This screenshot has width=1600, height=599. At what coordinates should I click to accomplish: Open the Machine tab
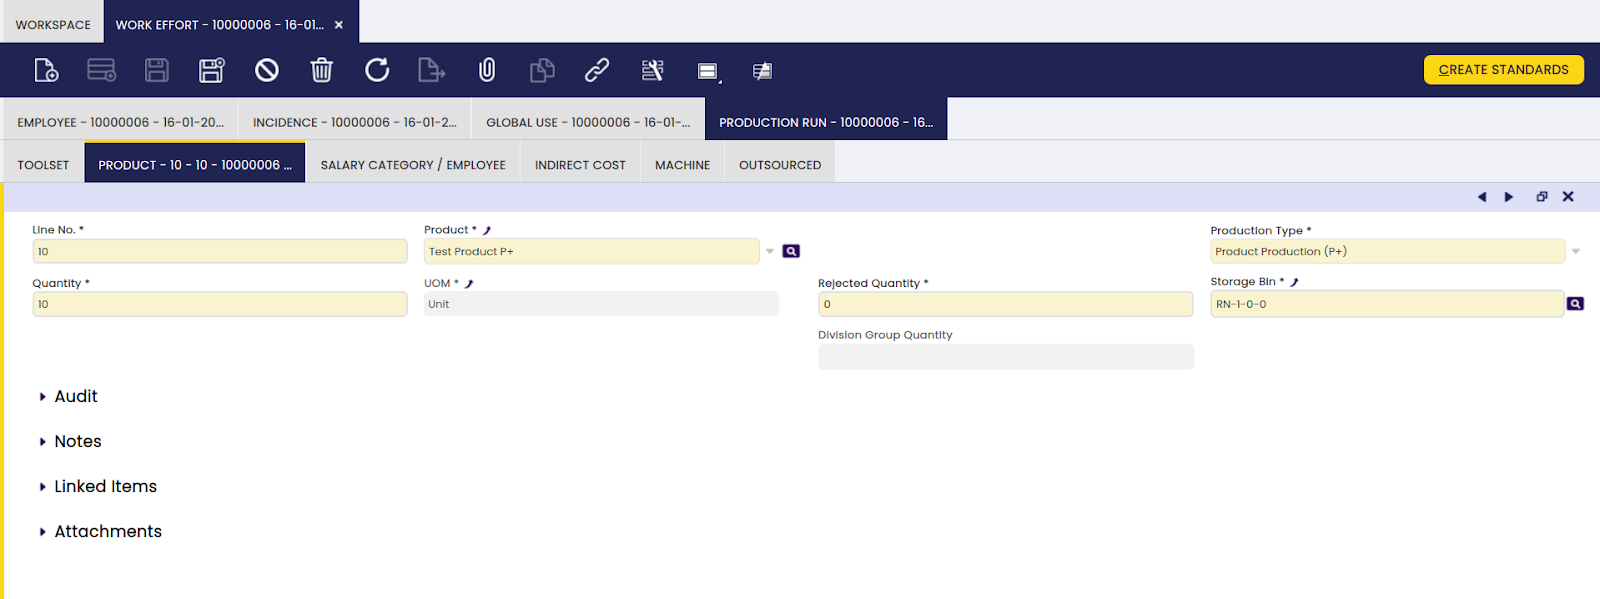[x=682, y=165]
